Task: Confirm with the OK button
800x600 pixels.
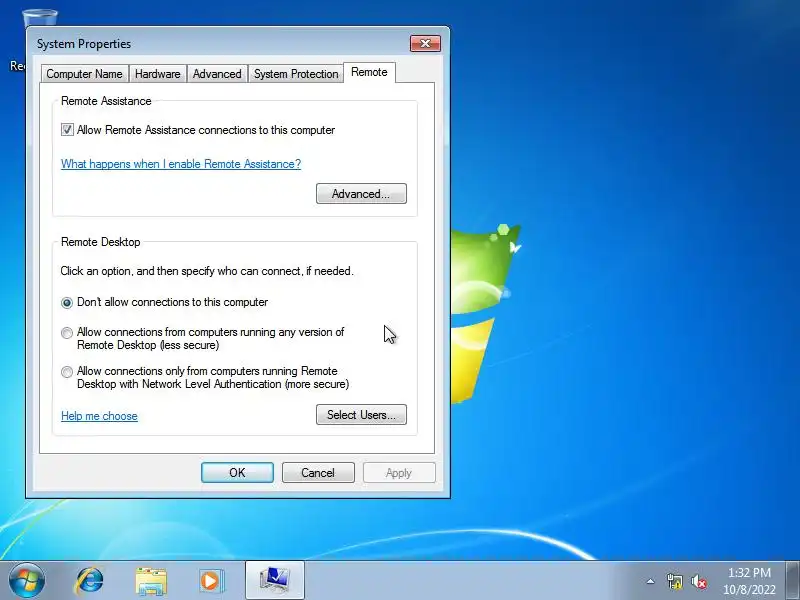Action: click(237, 473)
